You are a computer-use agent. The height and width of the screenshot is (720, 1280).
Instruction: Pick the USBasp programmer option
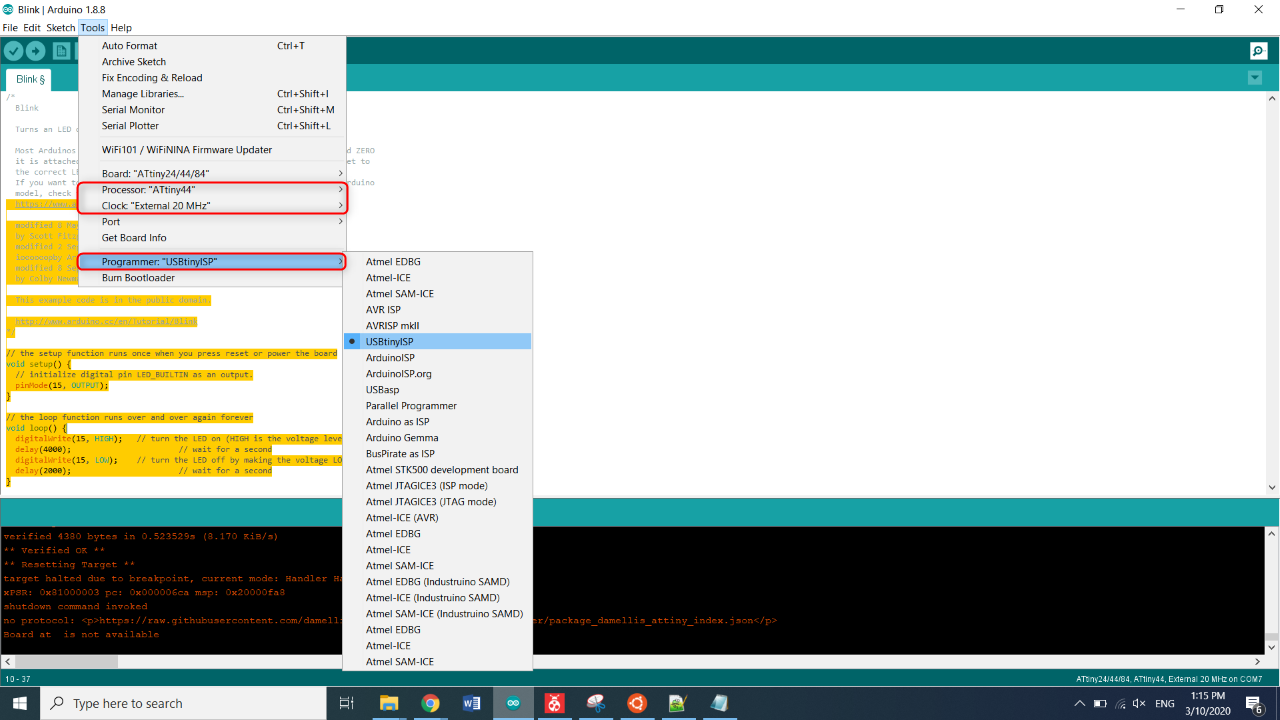tap(437, 390)
